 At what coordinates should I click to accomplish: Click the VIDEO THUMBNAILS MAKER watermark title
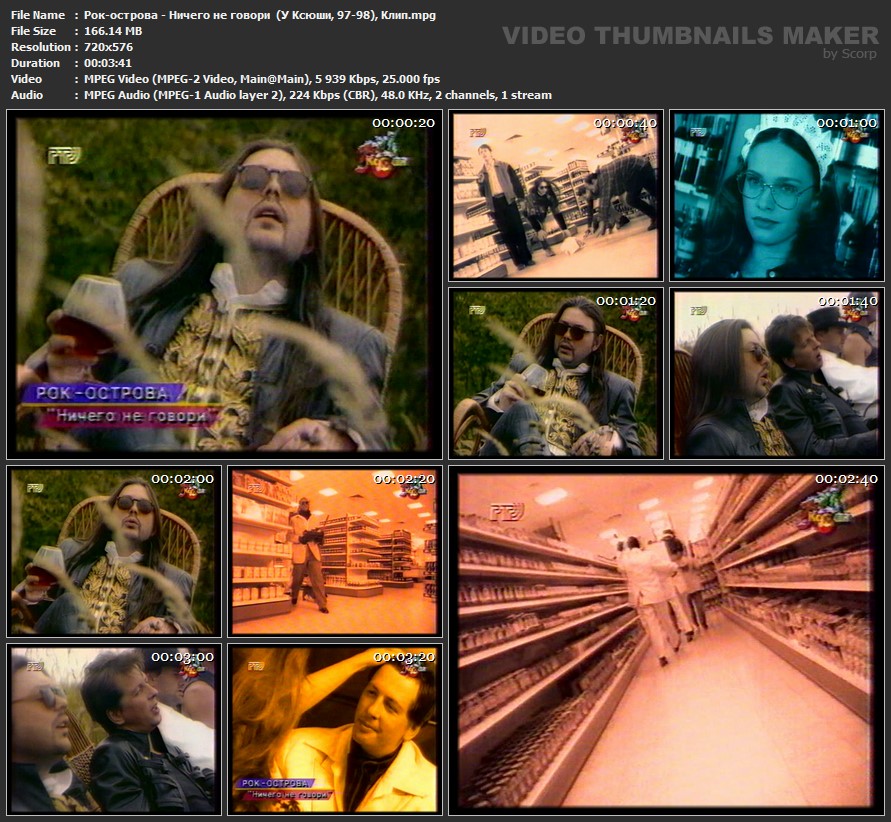(689, 36)
